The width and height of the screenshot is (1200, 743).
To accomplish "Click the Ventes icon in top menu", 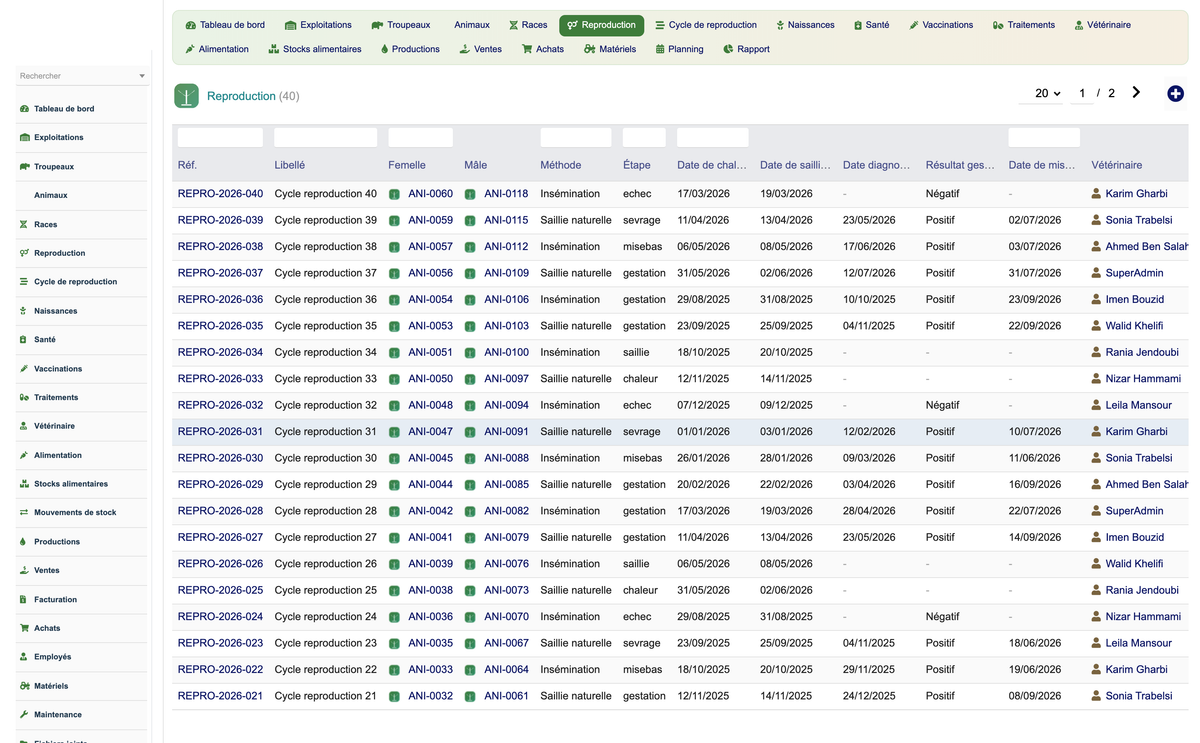I will click(x=464, y=49).
